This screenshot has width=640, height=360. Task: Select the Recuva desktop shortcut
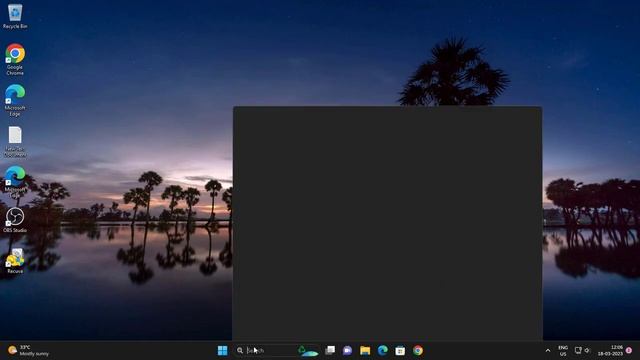click(x=15, y=261)
